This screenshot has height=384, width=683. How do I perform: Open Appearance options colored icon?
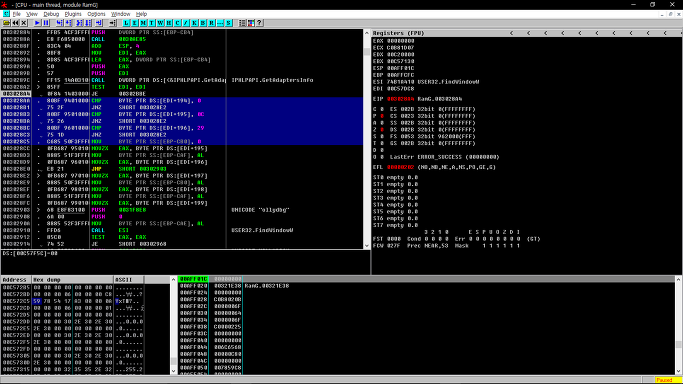click(x=251, y=23)
